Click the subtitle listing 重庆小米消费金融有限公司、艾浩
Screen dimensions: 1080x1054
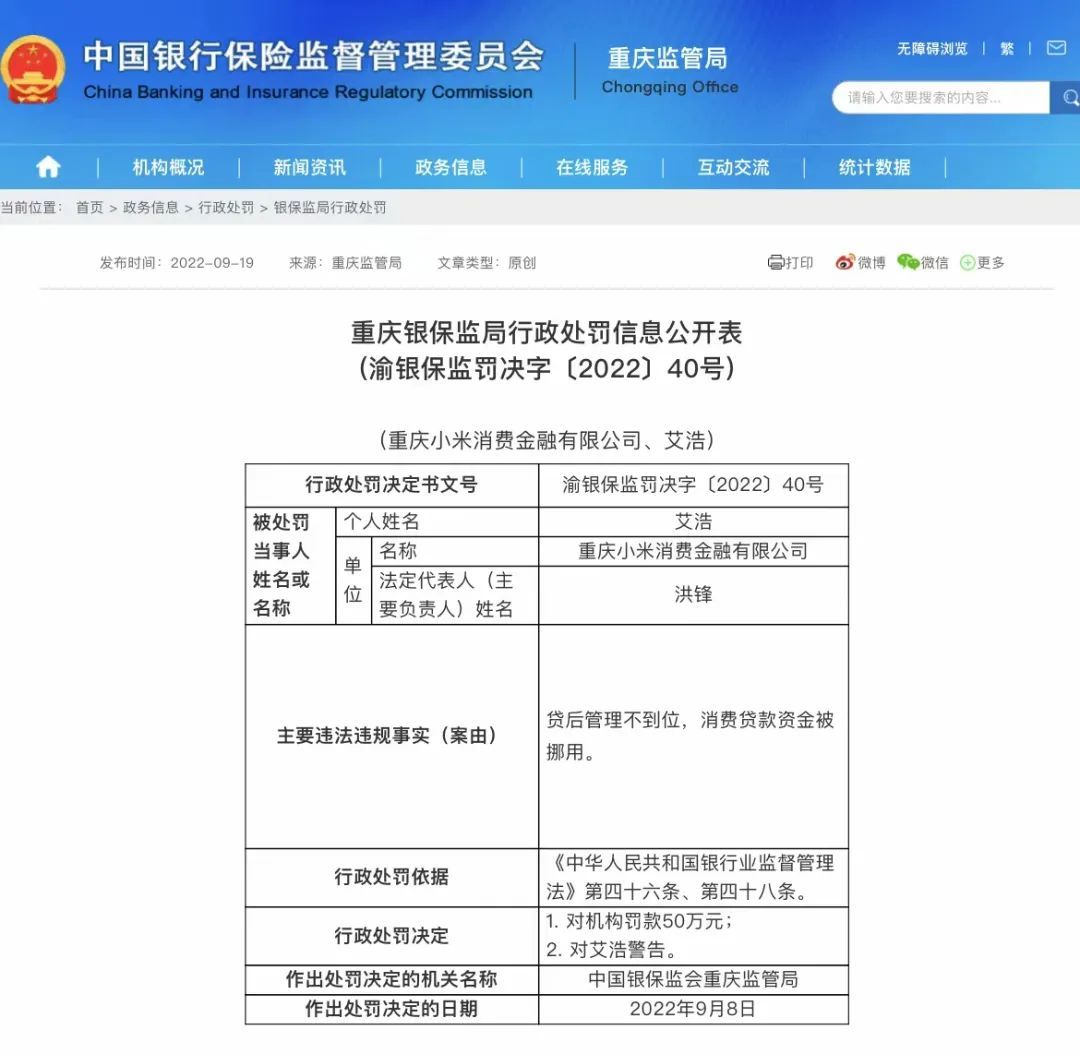point(546,440)
